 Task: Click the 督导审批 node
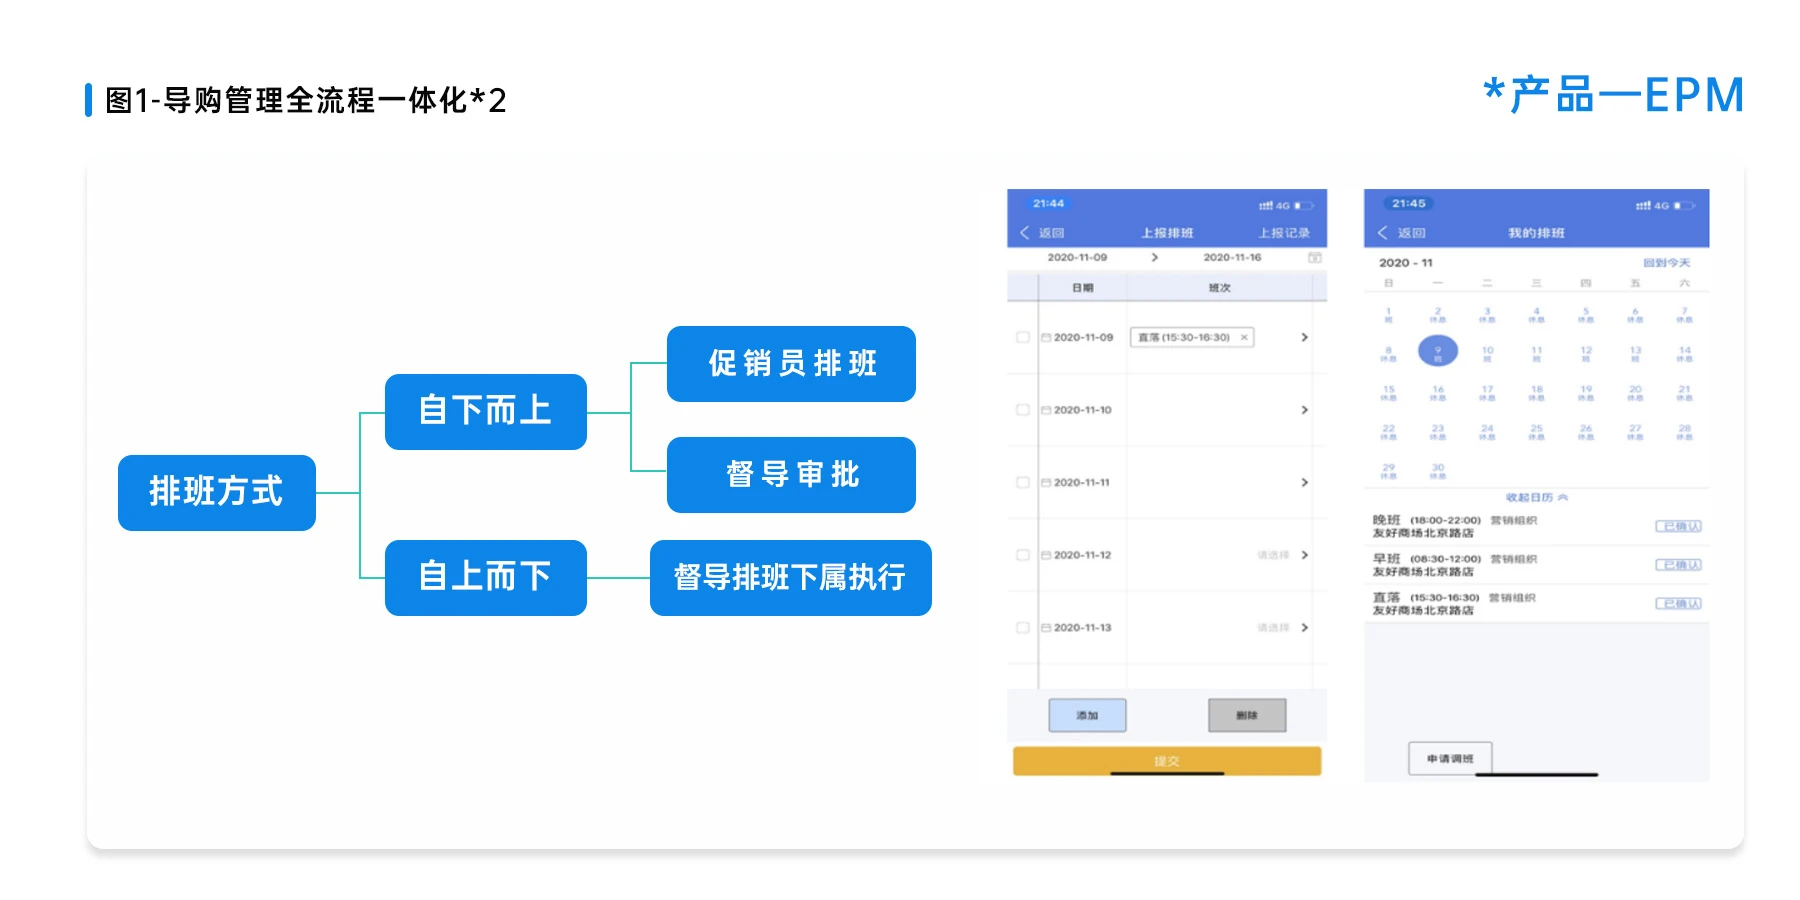click(791, 475)
